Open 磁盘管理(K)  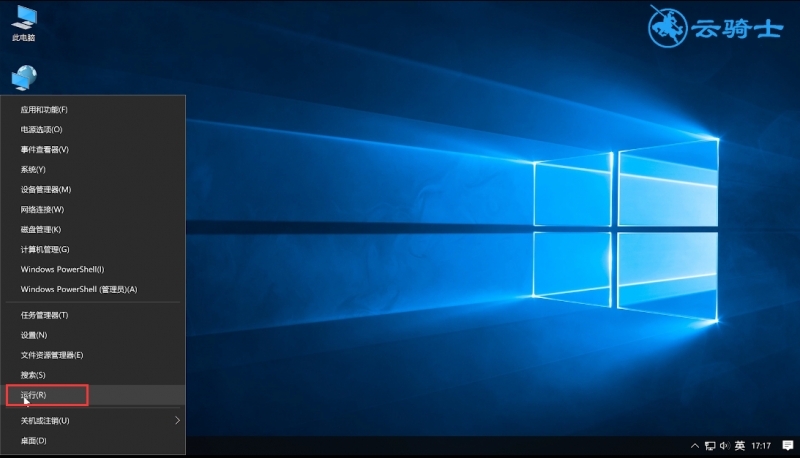coord(95,230)
